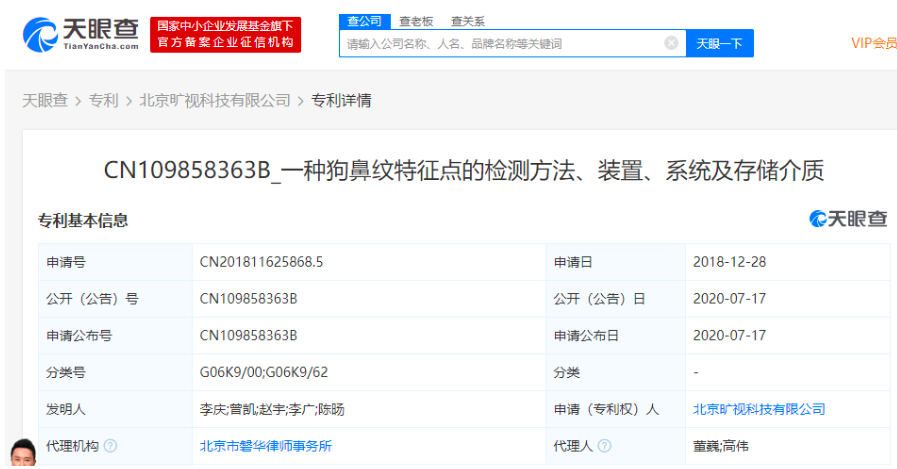Click the 申请（专利权）人 label cell
The image size is (897, 469).
616,409
